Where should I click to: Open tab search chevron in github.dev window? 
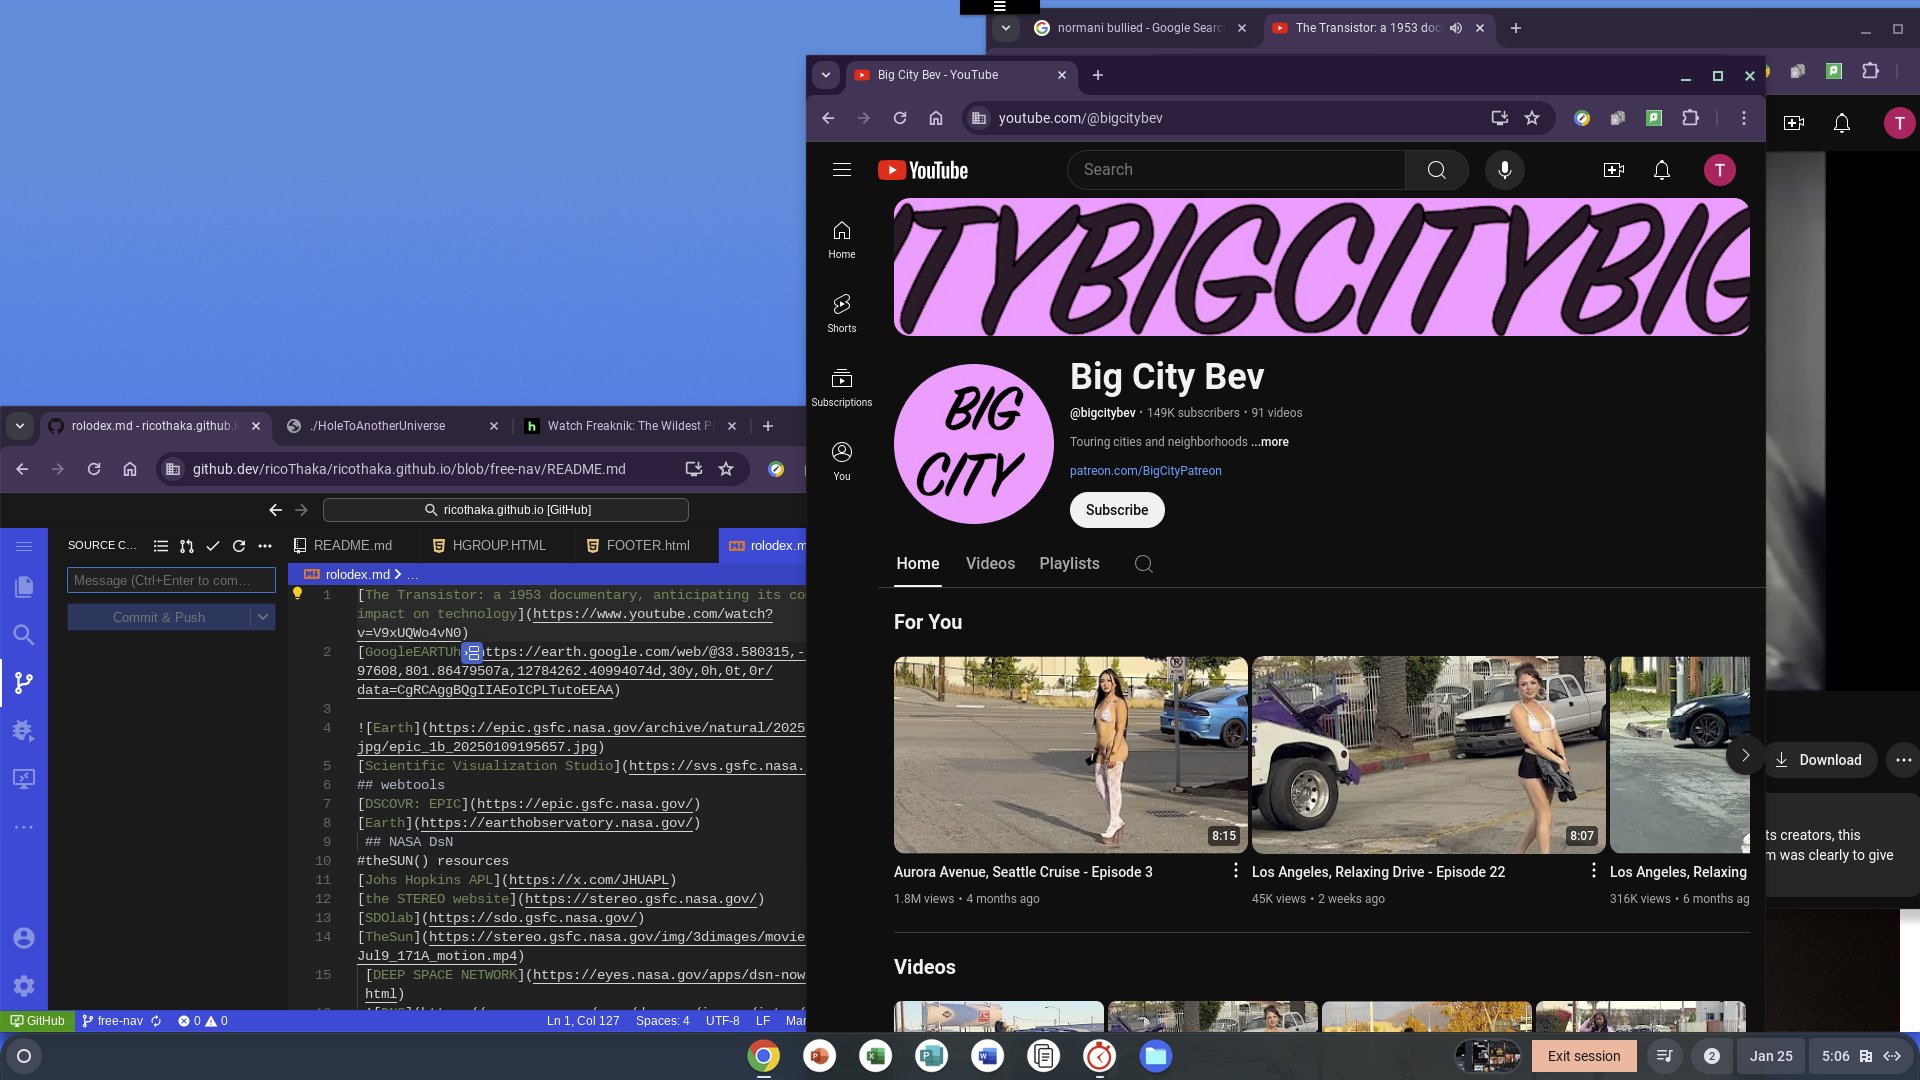19,426
